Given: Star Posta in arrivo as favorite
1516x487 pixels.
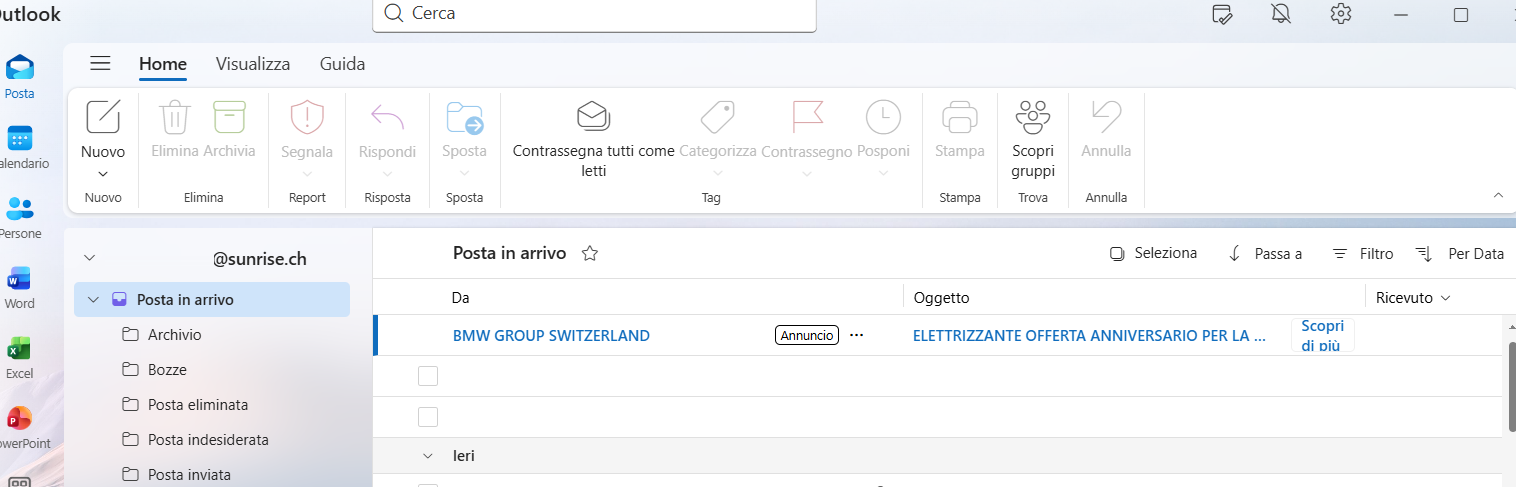Looking at the screenshot, I should [x=590, y=254].
